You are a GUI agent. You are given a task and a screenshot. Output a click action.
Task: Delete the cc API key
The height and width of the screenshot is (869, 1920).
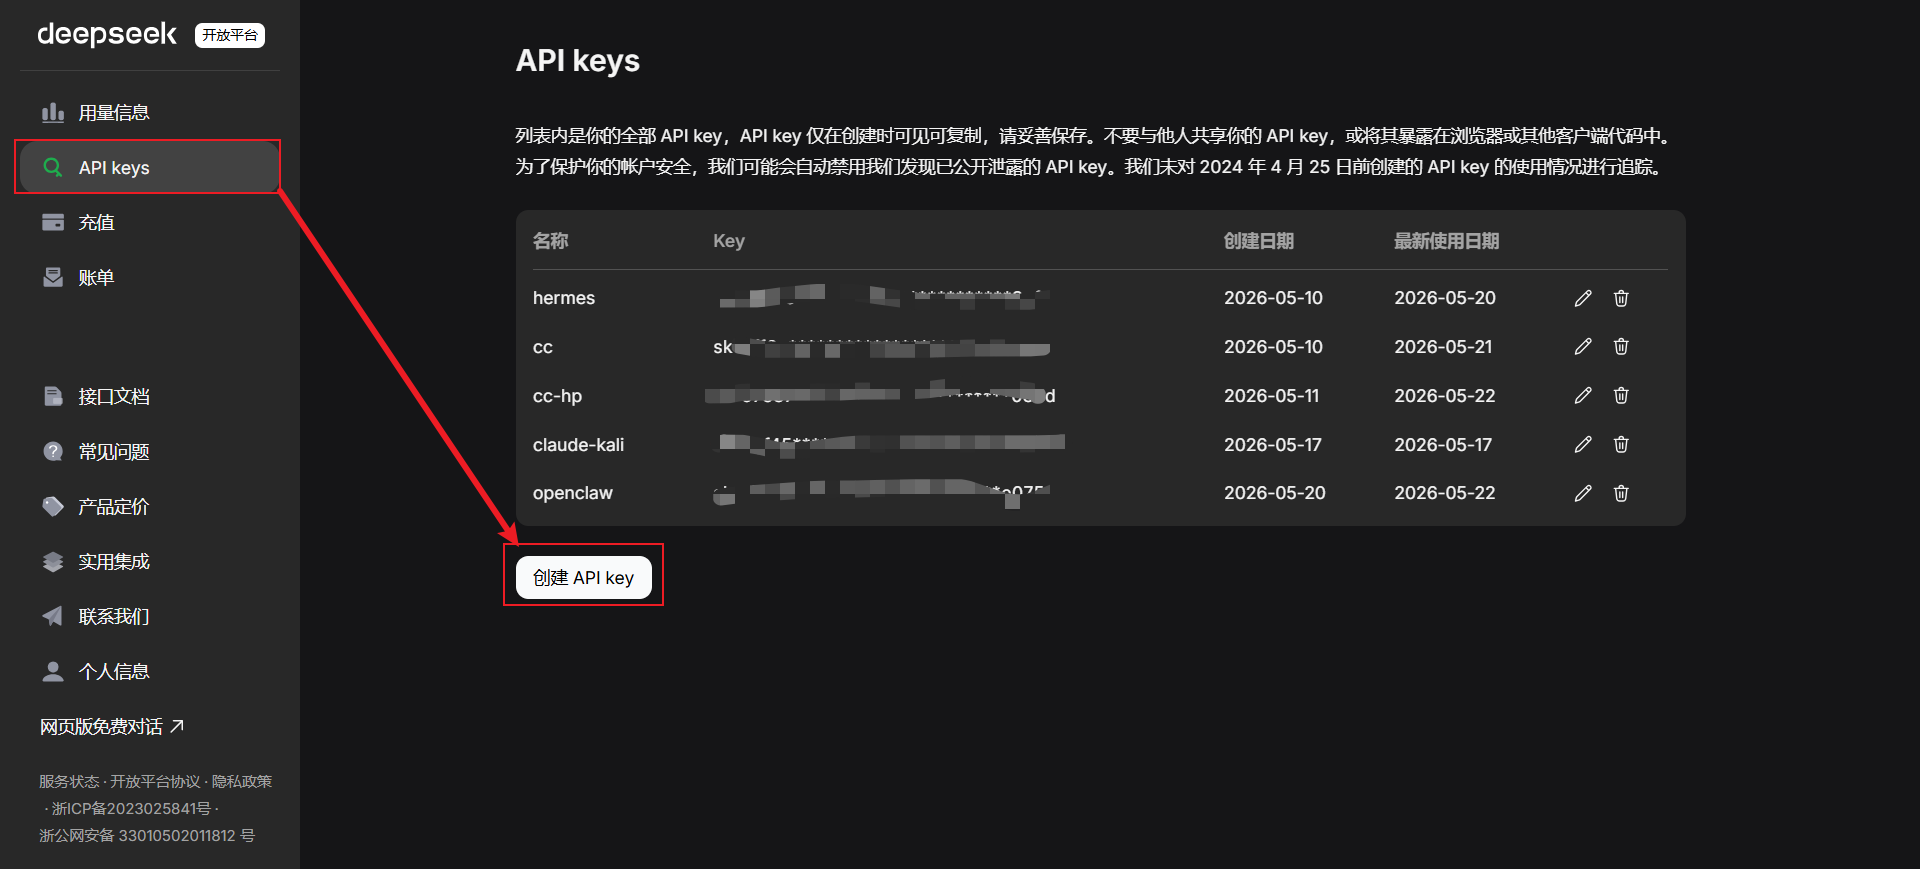(1621, 346)
